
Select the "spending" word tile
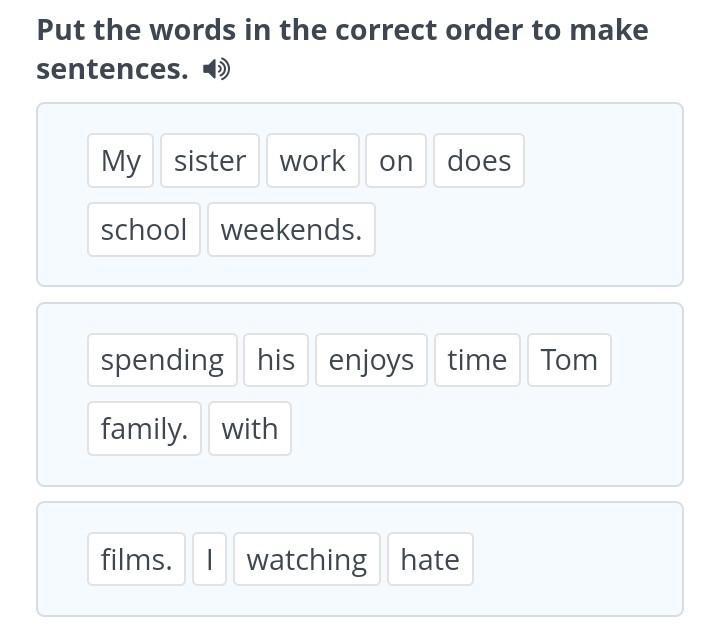[x=162, y=360]
